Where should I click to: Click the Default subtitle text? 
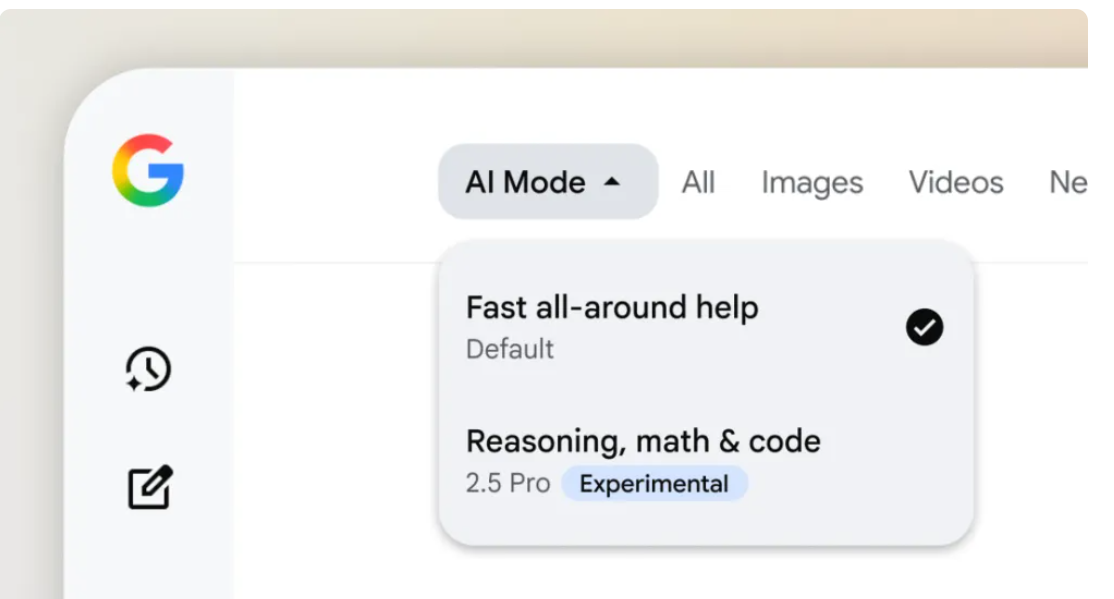click(509, 349)
